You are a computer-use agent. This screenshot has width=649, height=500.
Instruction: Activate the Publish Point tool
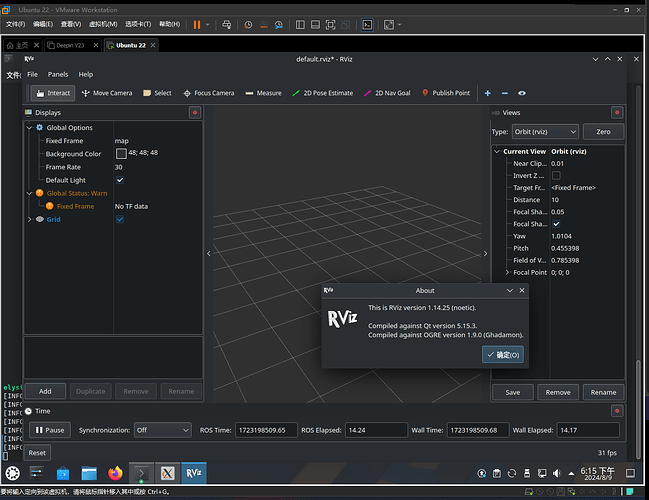click(x=446, y=93)
